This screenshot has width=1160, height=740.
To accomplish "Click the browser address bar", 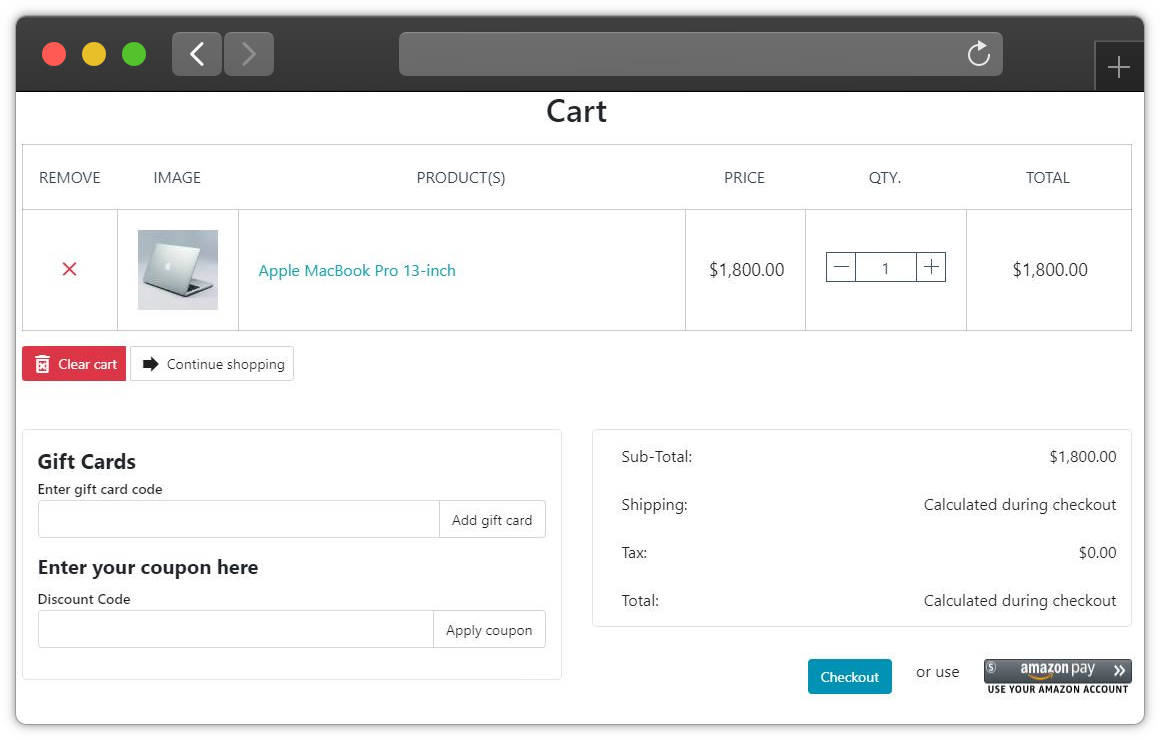I will click(701, 54).
